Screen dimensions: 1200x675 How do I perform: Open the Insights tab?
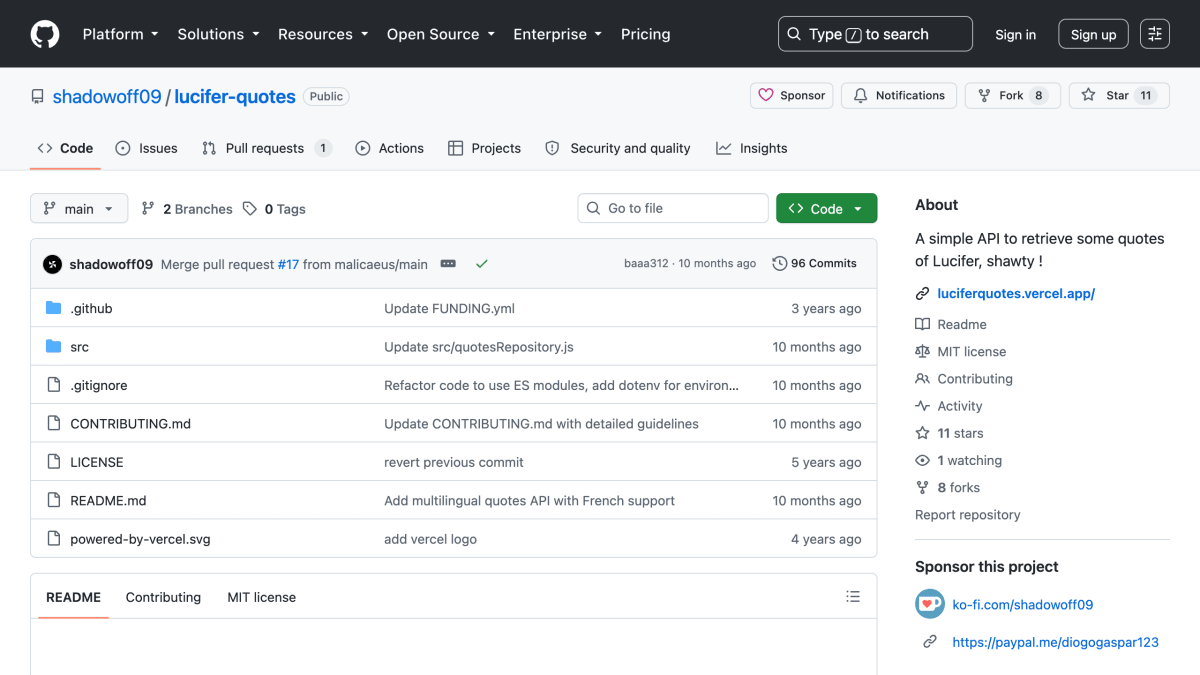click(x=752, y=148)
